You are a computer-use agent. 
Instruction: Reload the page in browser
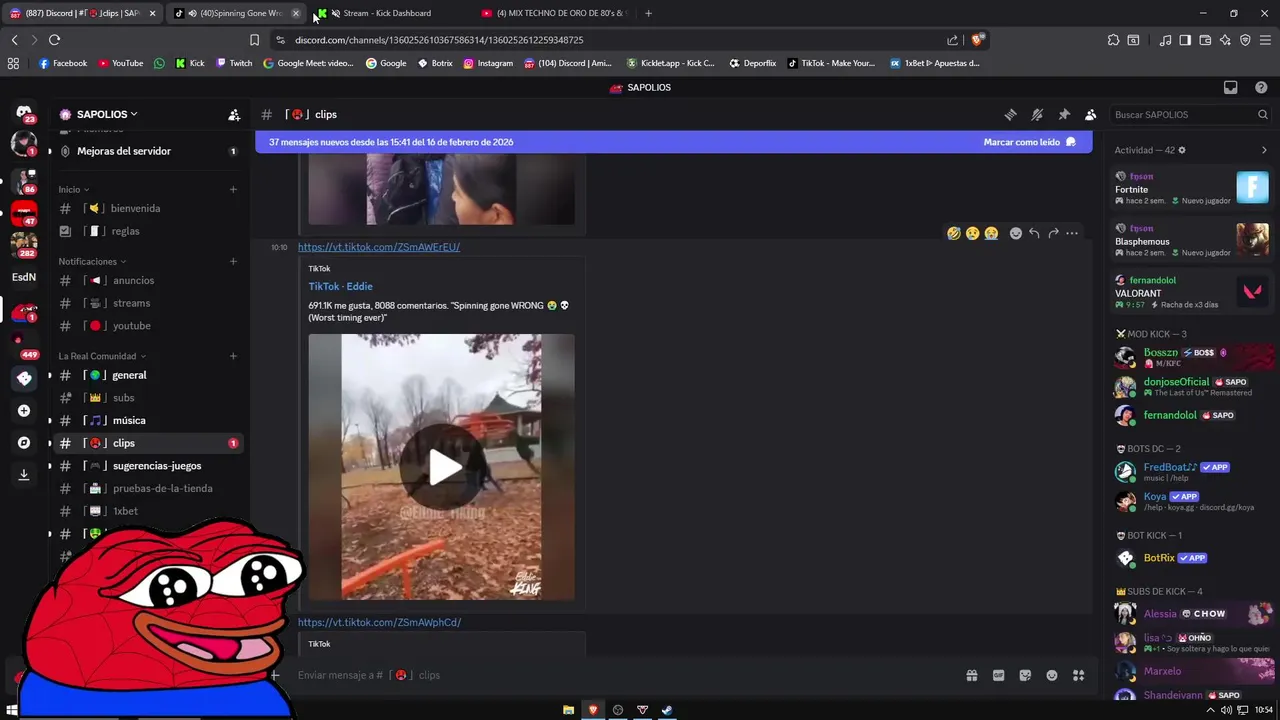54,40
